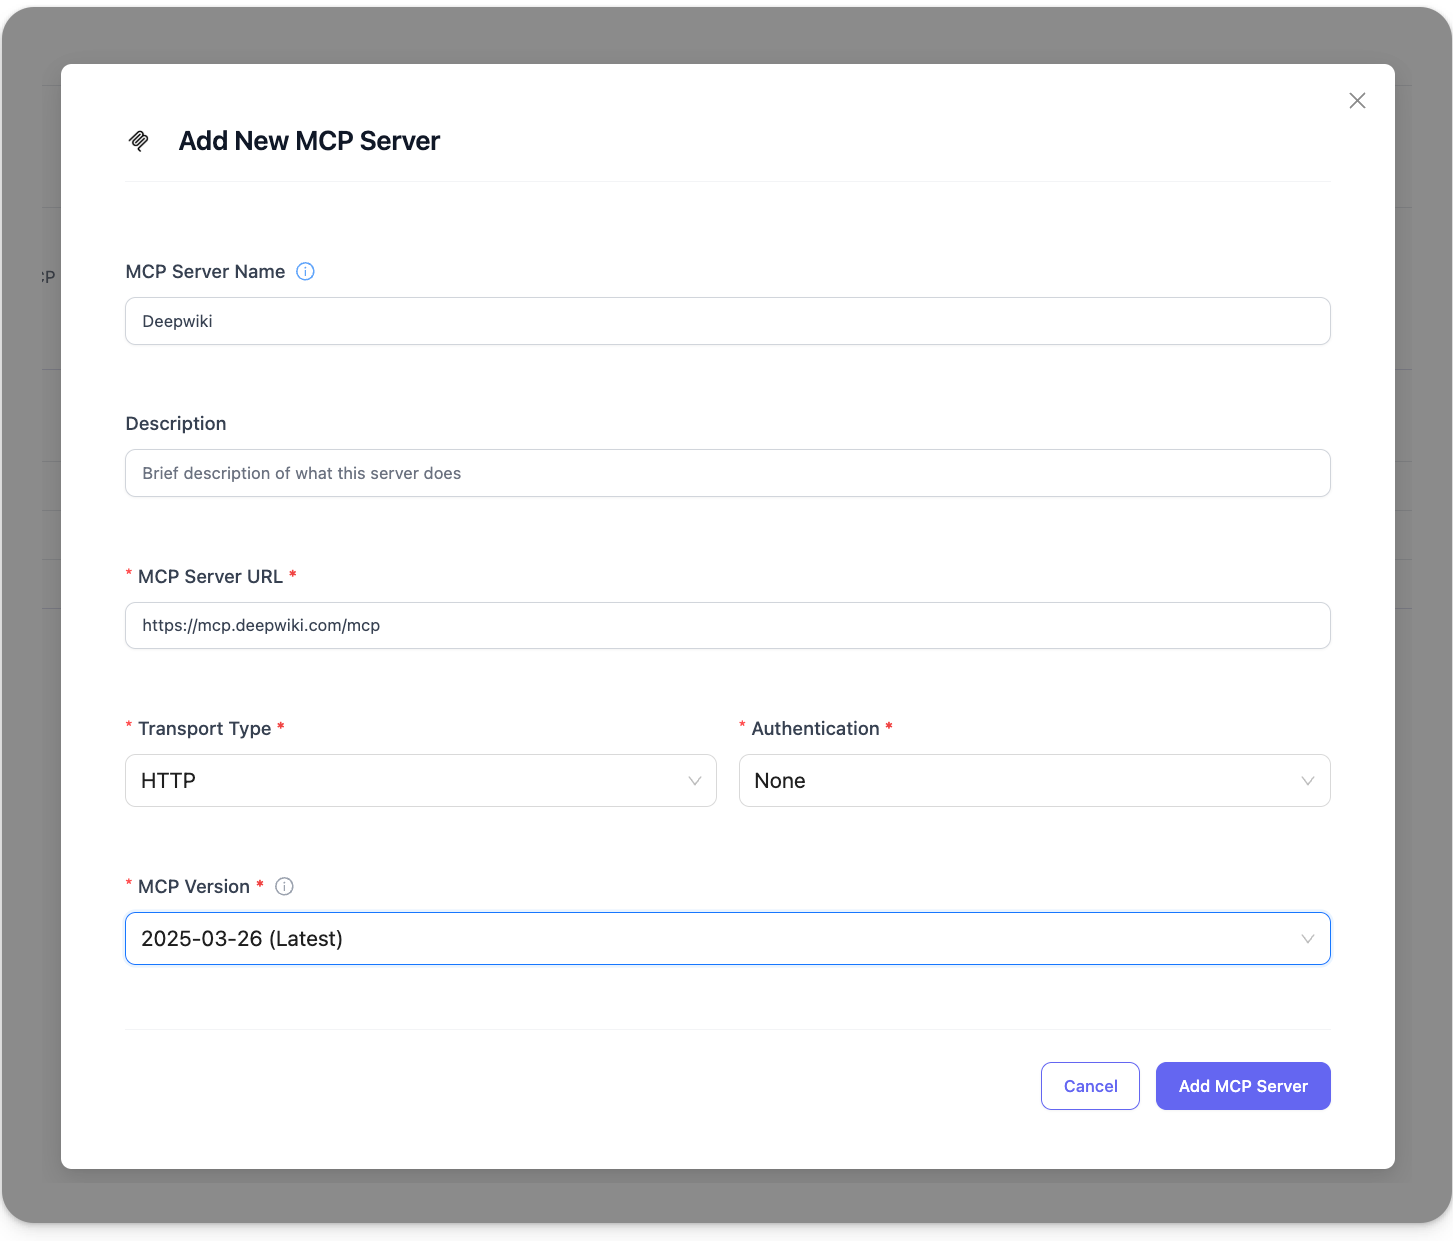Select the 2025-03-26 (Latest) version value
This screenshot has height=1241, width=1453.
(241, 938)
